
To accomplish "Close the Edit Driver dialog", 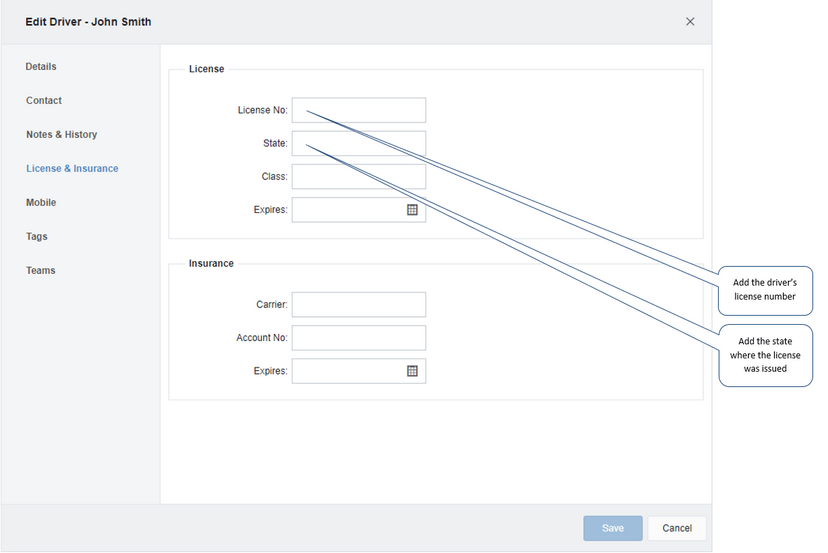I will pyautogui.click(x=690, y=22).
